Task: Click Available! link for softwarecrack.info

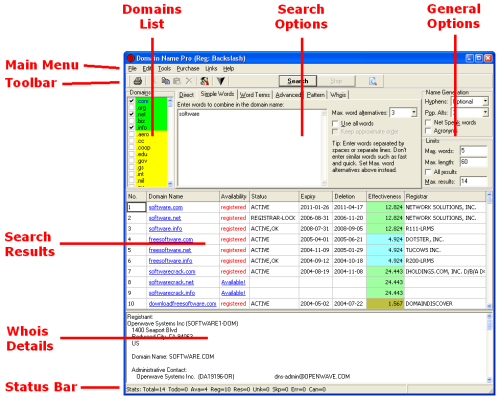Action: tap(233, 293)
